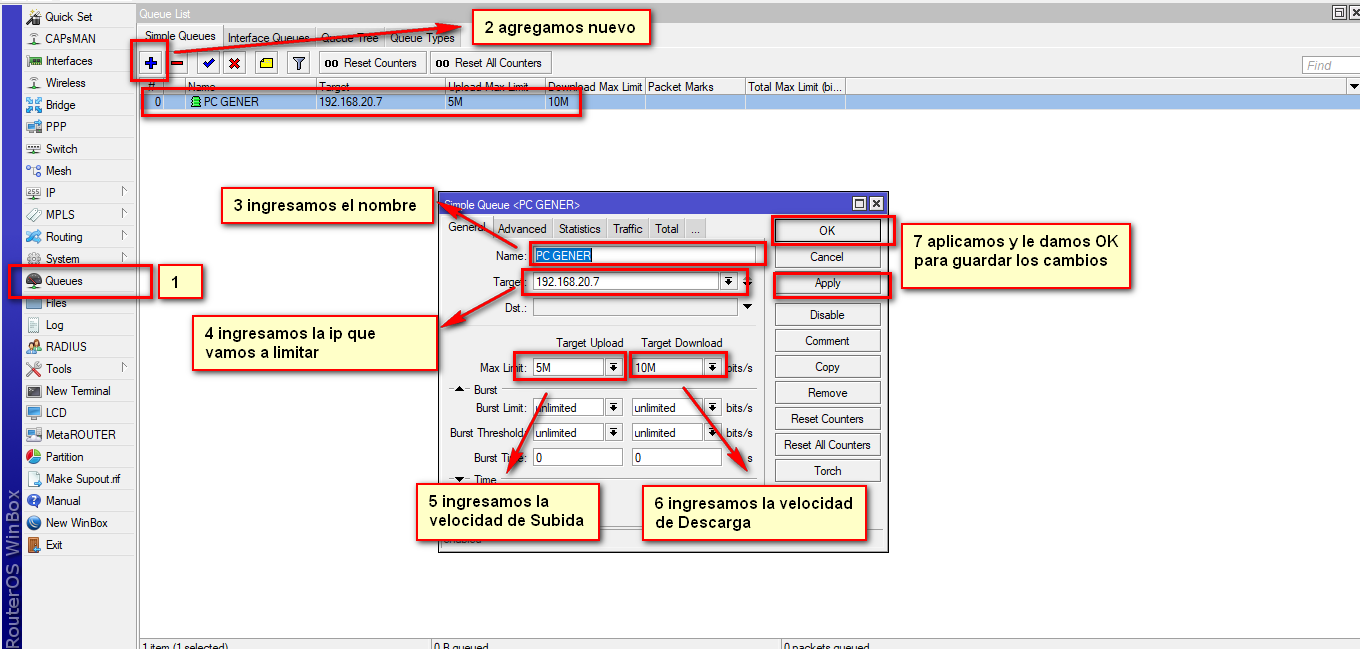
Task: Click Reset All Counters in toolbar
Action: [x=489, y=63]
